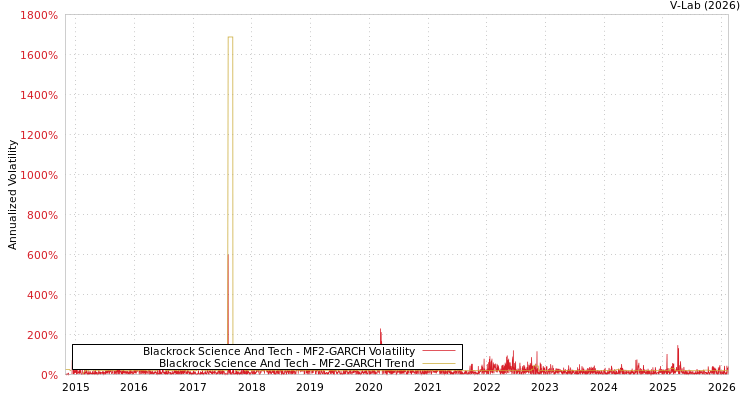
Task: Click the 800% y-axis label
Action: pos(43,215)
